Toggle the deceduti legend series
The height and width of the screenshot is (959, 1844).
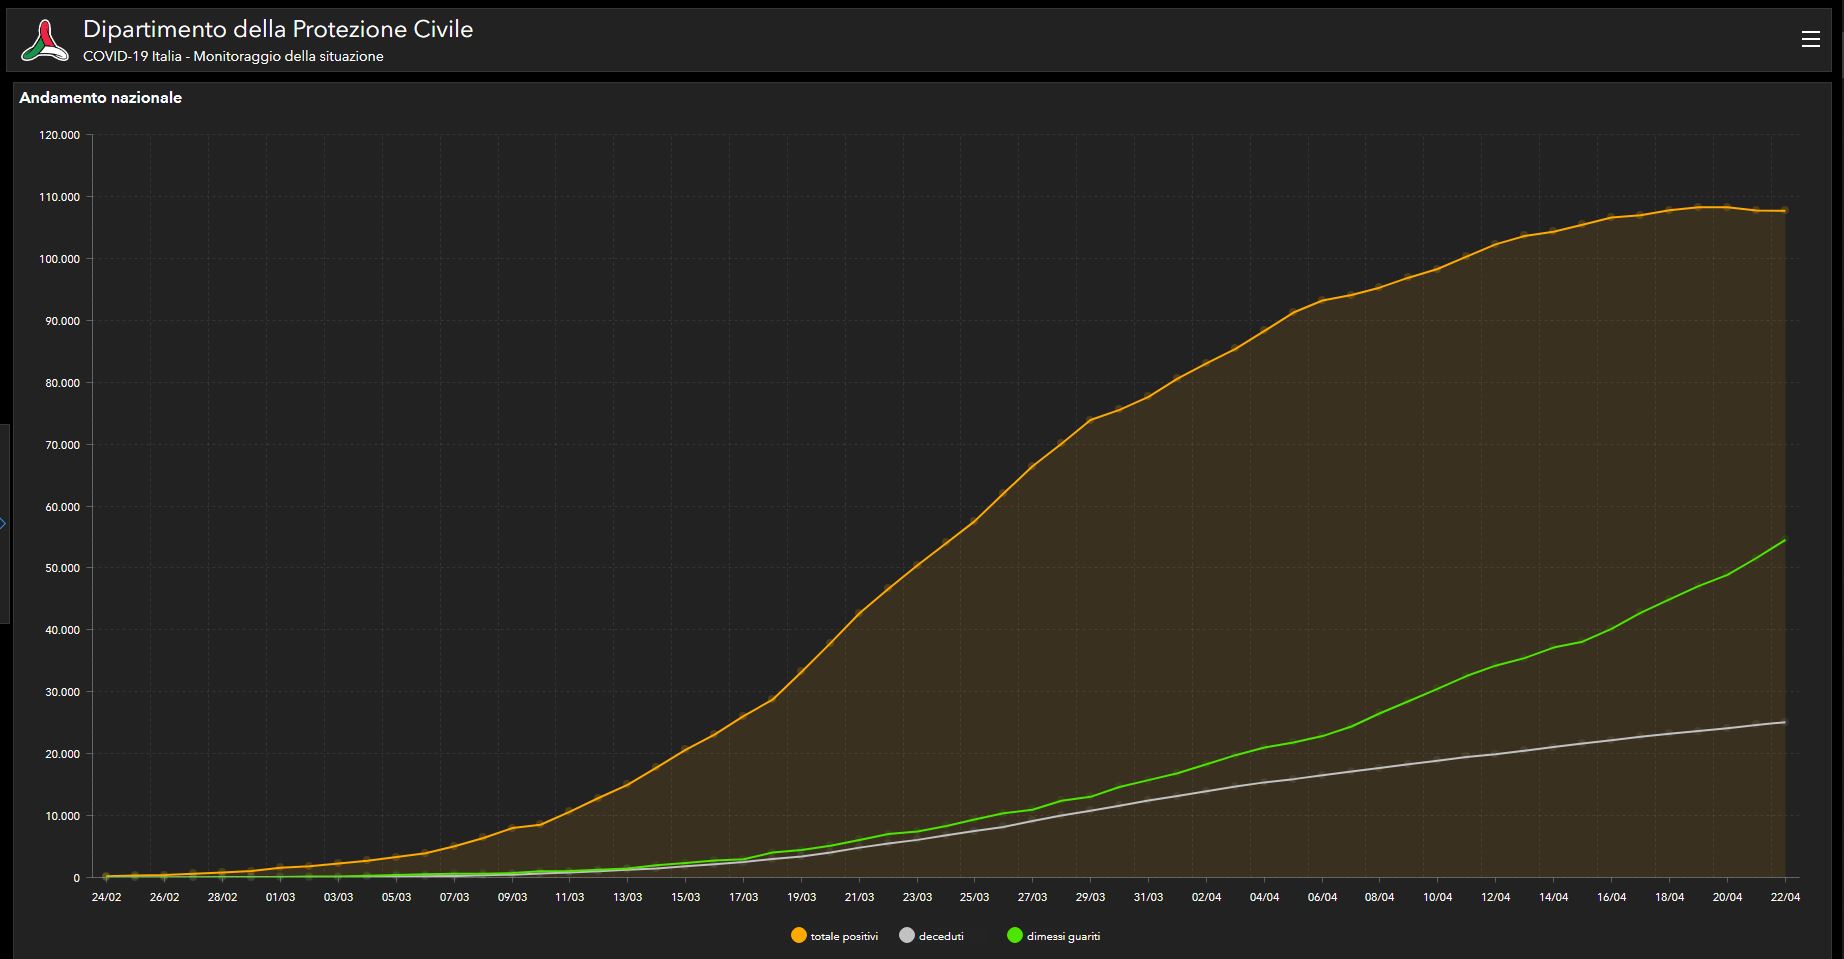[x=931, y=936]
